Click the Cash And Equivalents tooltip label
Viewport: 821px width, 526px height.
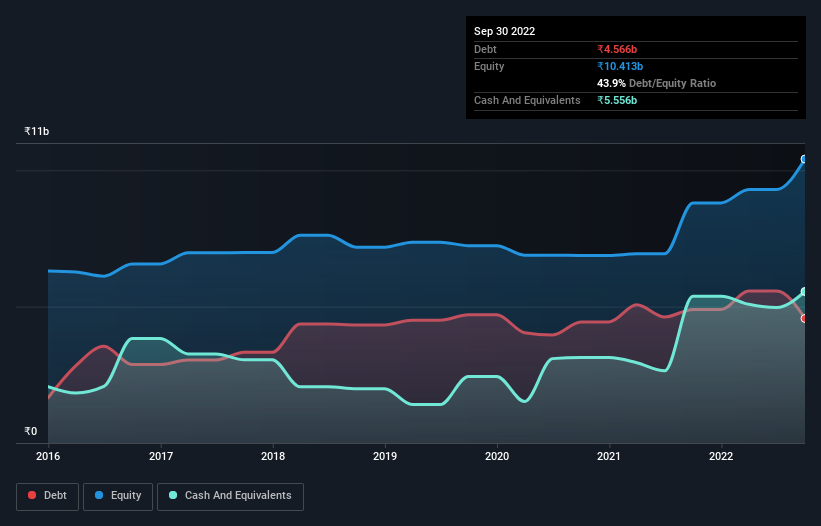pos(527,100)
